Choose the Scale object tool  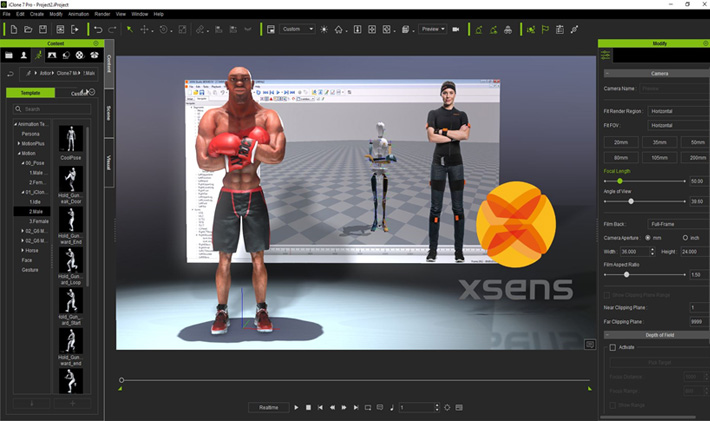[x=182, y=29]
